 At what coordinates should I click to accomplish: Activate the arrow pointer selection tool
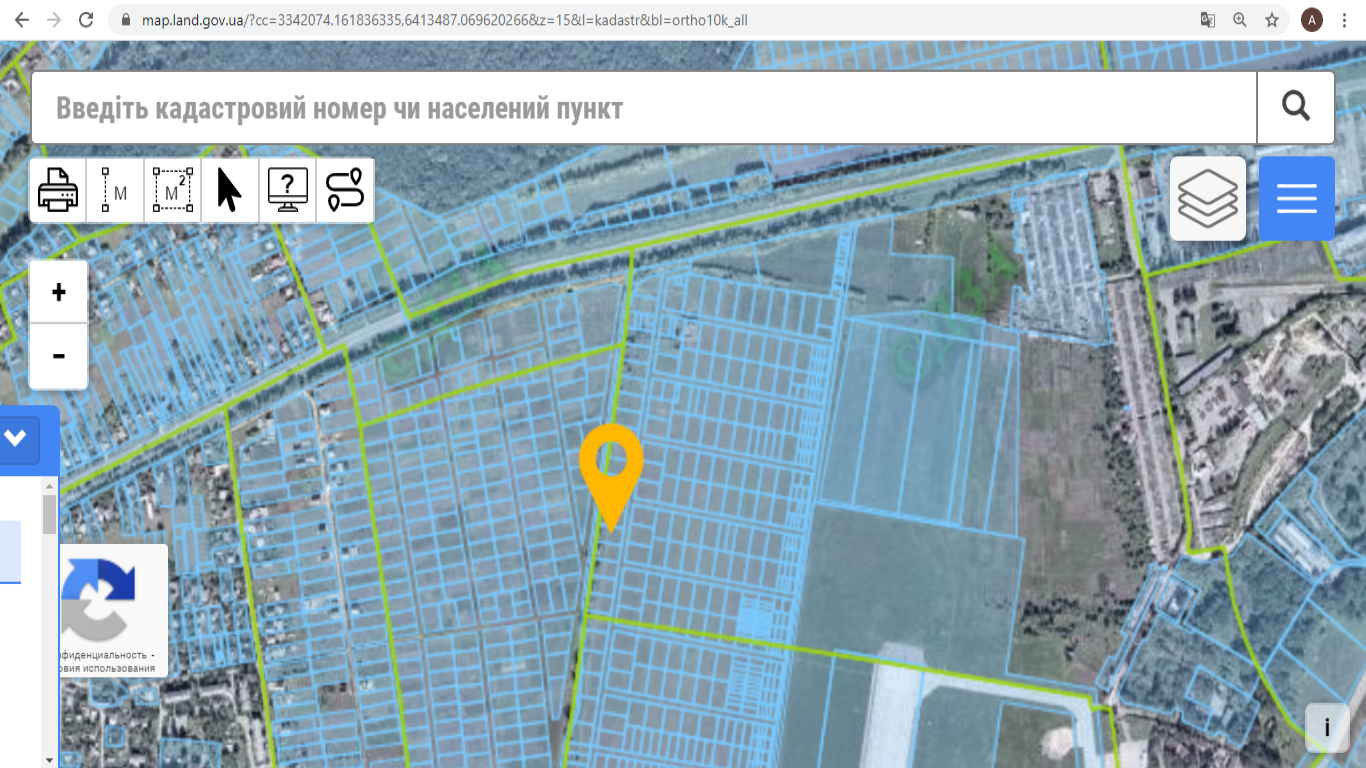(230, 190)
